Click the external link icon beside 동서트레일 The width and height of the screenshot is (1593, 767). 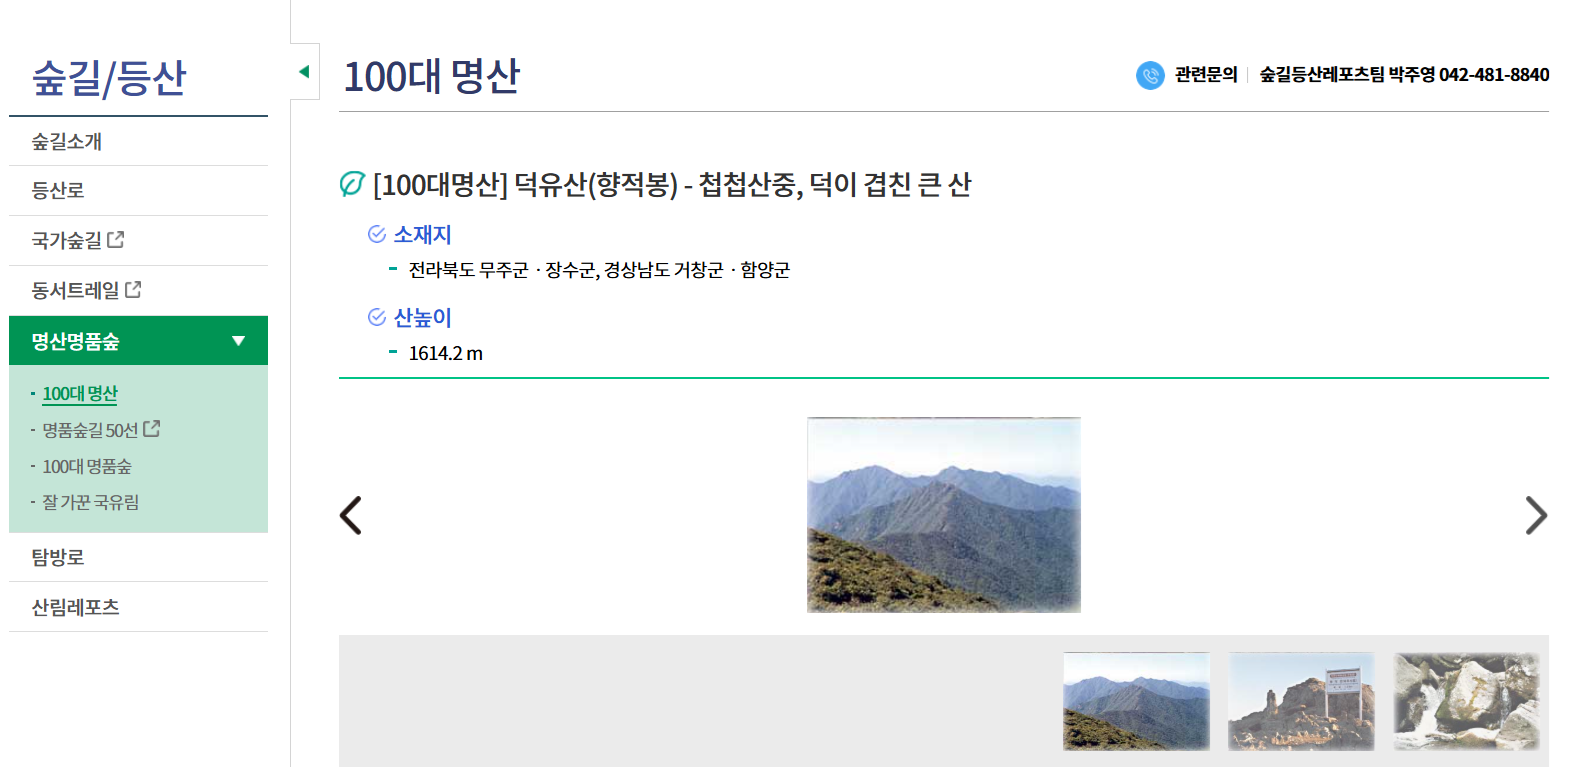tap(133, 290)
